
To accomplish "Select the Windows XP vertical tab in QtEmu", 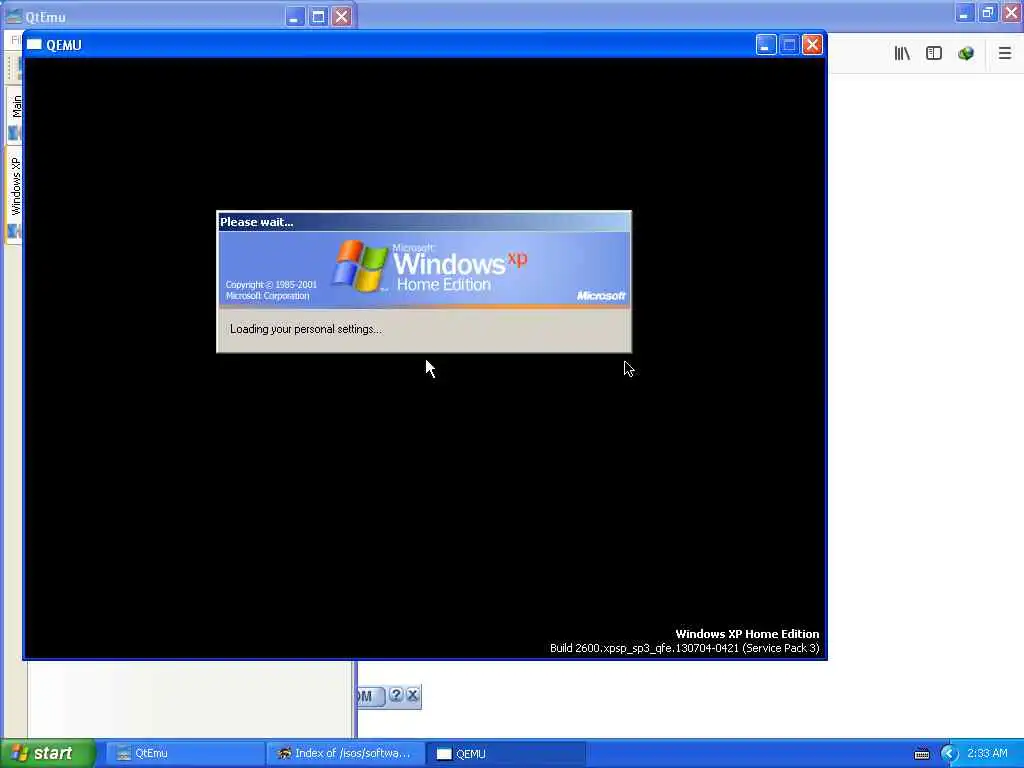I will click(x=14, y=196).
